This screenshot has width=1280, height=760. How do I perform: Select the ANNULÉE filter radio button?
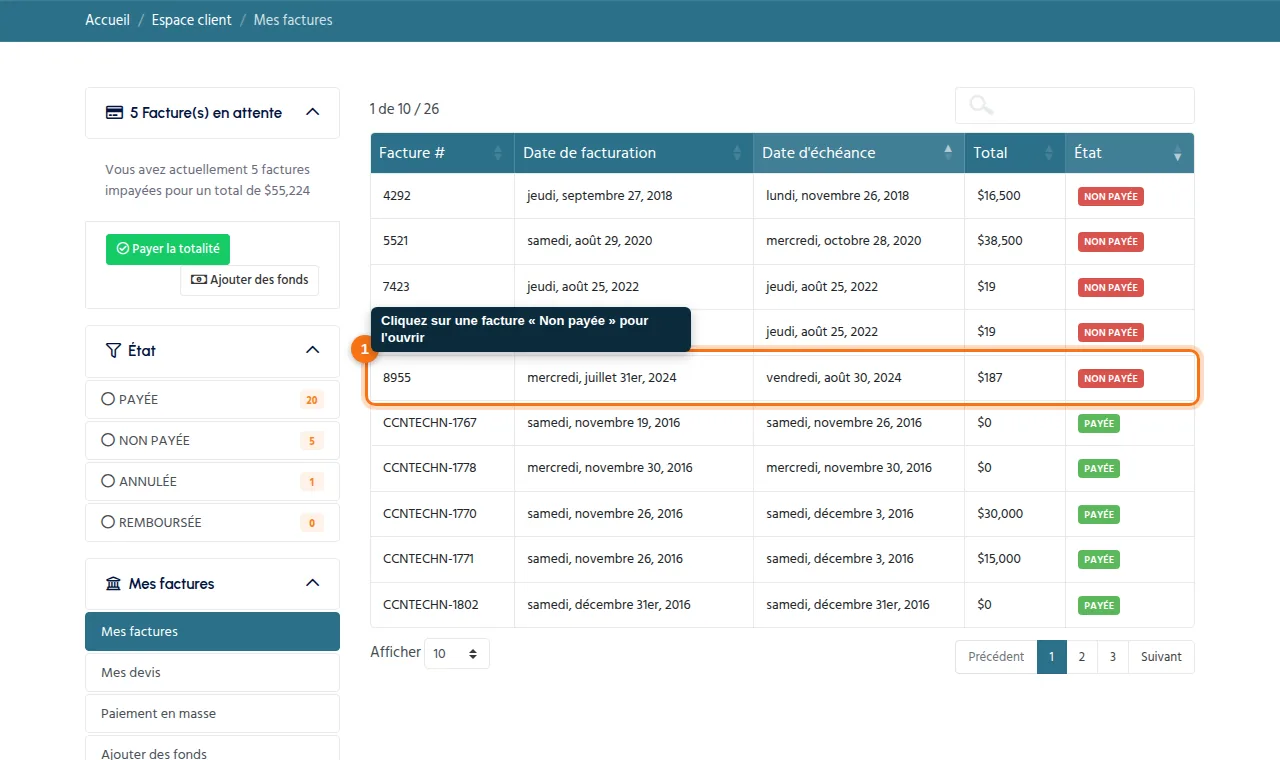[x=108, y=481]
